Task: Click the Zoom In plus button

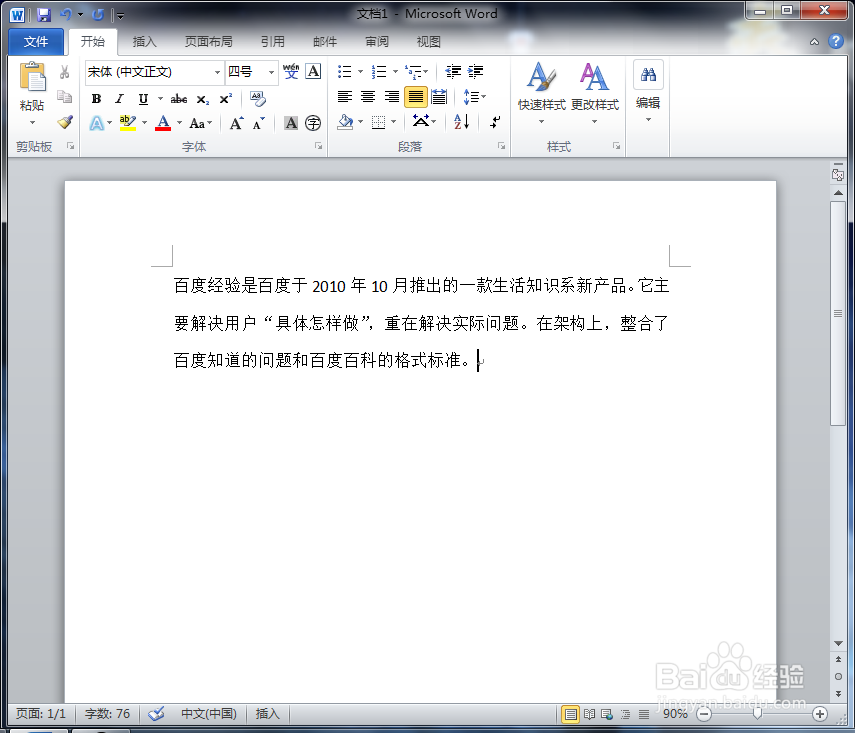Action: [819, 713]
